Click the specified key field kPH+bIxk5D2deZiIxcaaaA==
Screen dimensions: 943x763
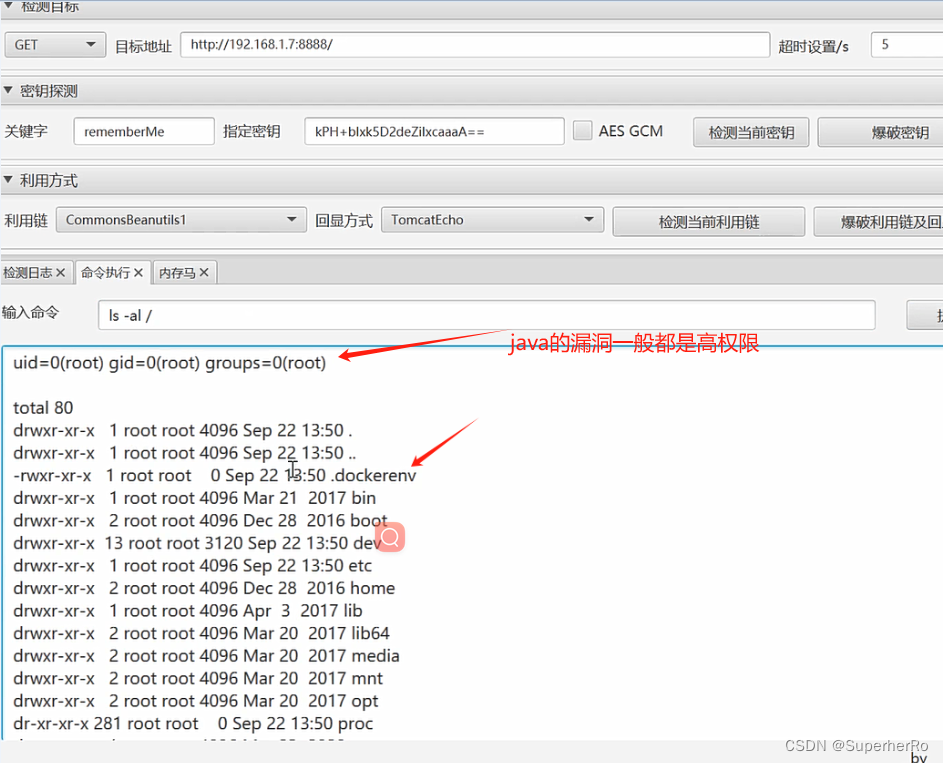[434, 131]
